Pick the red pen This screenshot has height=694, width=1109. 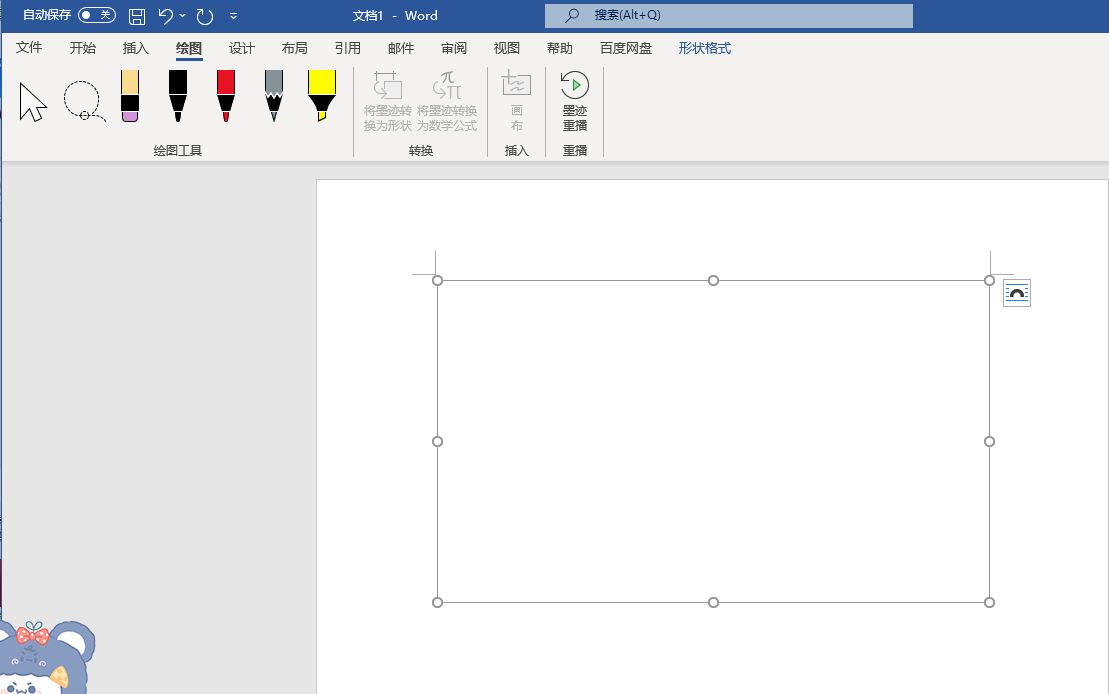(x=226, y=96)
